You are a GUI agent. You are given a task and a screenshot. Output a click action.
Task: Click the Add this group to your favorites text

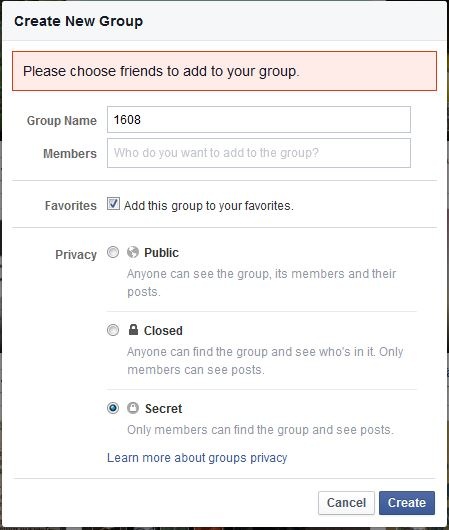(x=209, y=206)
